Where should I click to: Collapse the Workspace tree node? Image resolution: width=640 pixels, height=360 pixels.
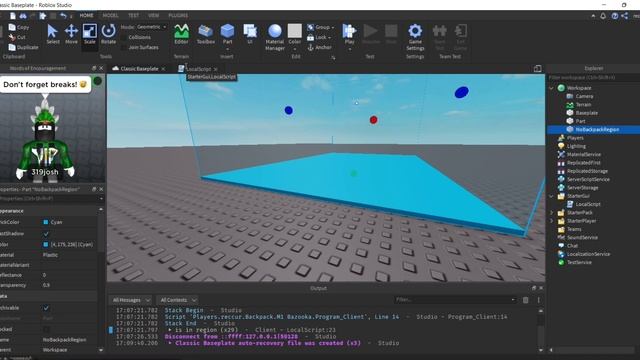coord(551,88)
